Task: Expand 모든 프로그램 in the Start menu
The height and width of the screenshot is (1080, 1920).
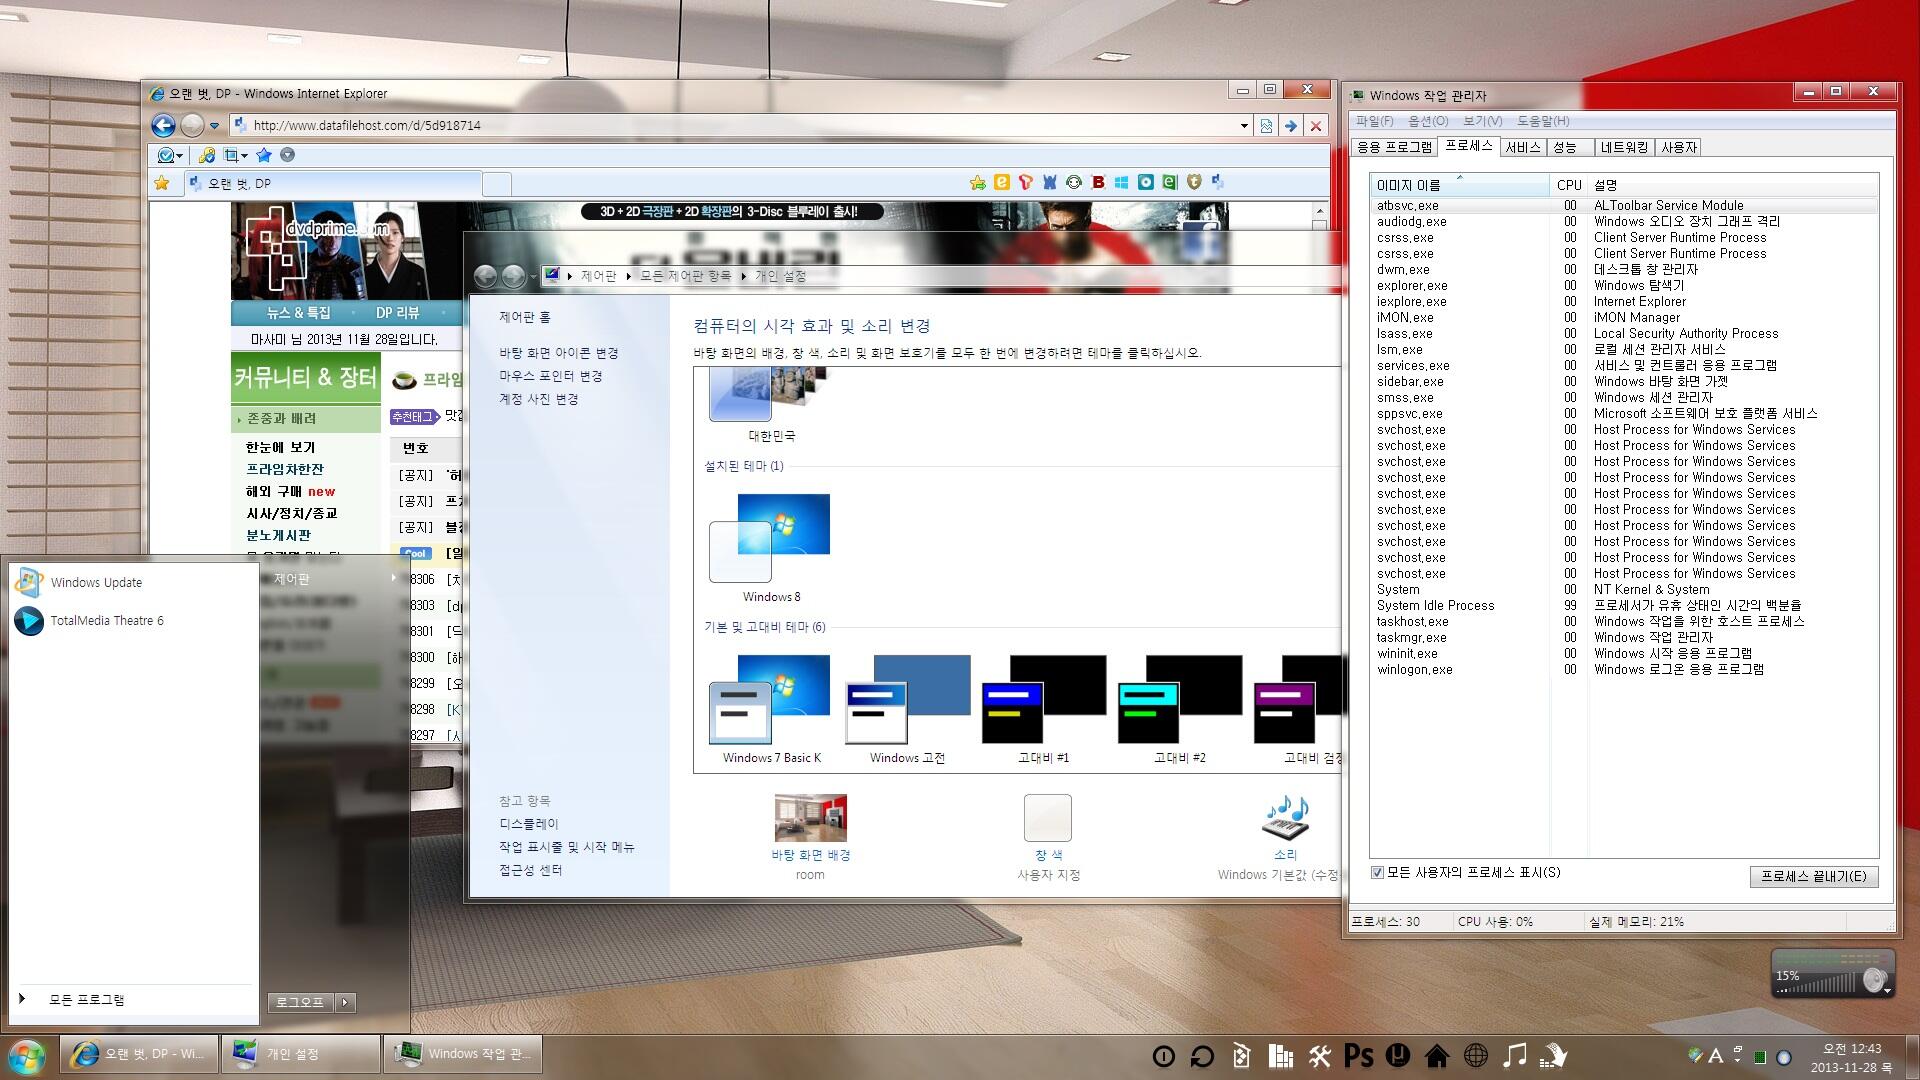Action: [x=86, y=999]
